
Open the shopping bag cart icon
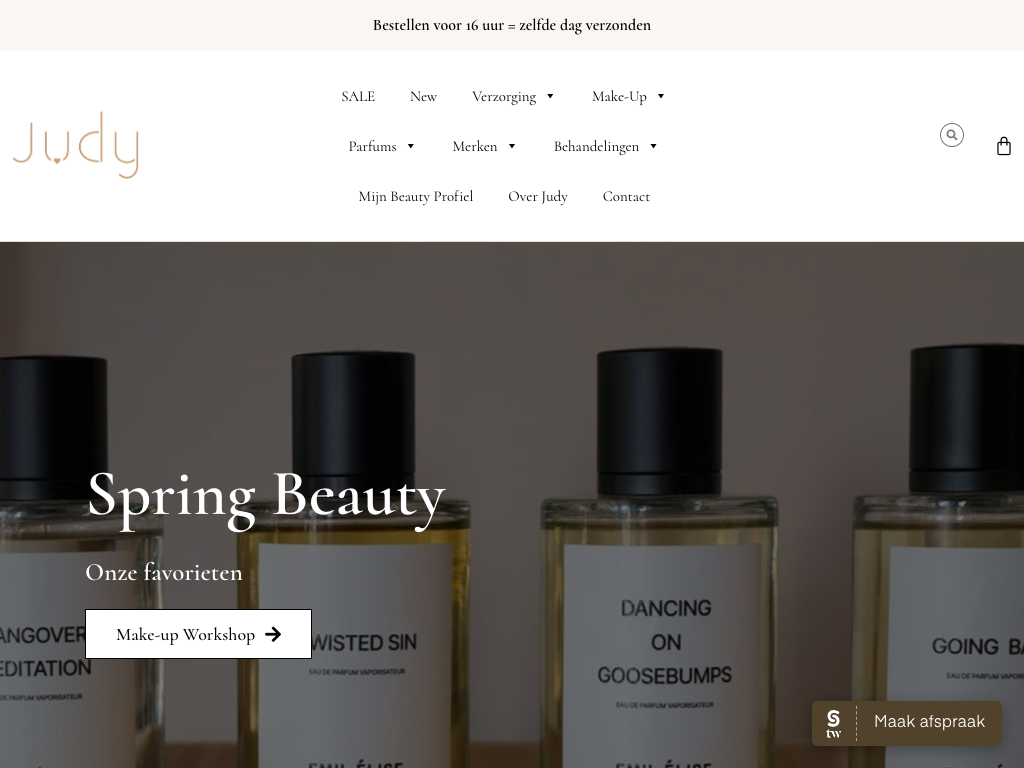[1004, 146]
